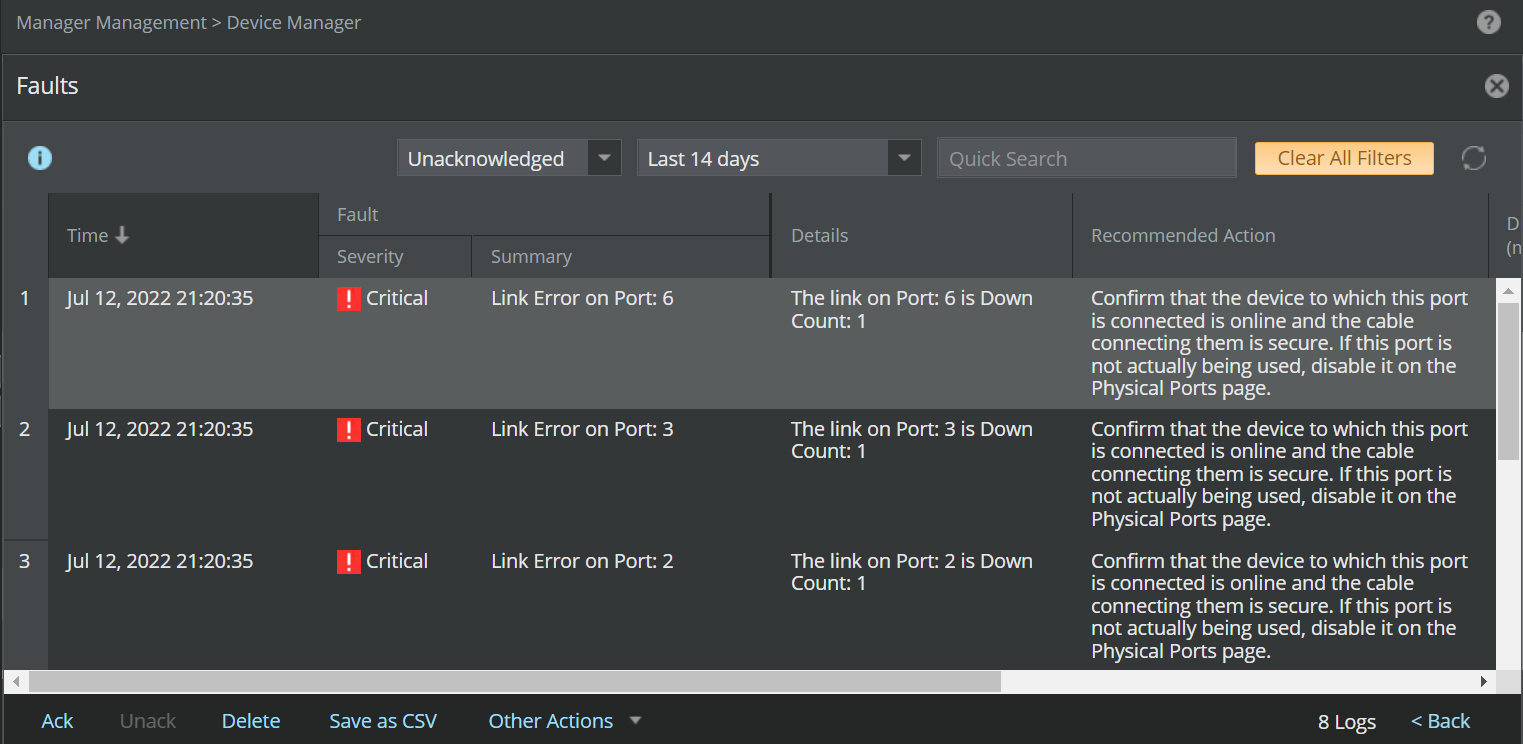The width and height of the screenshot is (1523, 744).
Task: Click 'The link on Port: 6 is Down'
Action: 912,298
